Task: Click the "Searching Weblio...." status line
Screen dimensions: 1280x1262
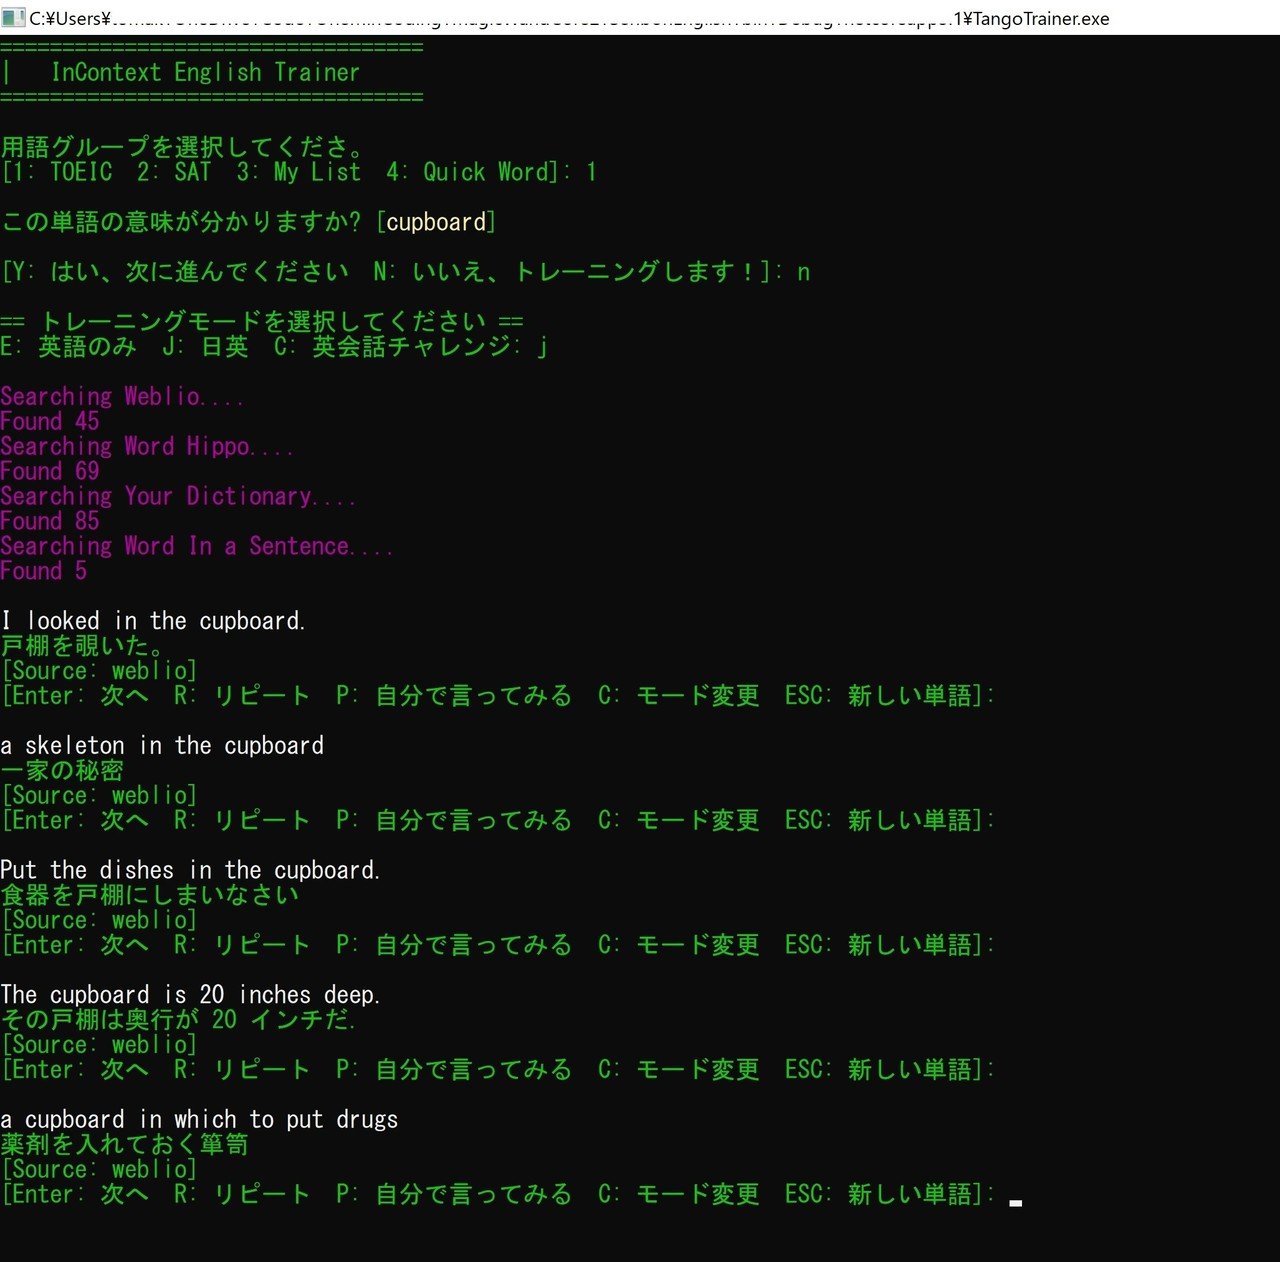Action: (122, 396)
